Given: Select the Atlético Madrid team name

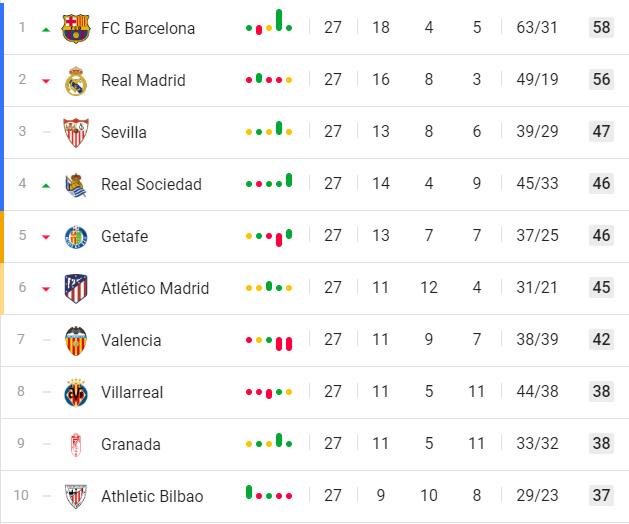Looking at the screenshot, I should (x=155, y=288).
